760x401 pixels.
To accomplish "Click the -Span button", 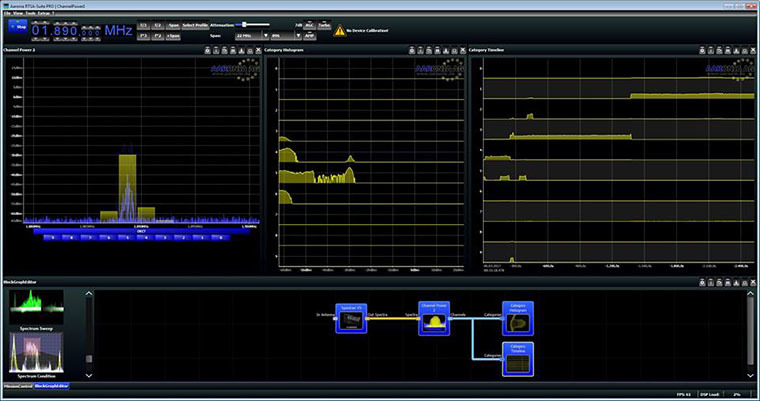I will (173, 25).
